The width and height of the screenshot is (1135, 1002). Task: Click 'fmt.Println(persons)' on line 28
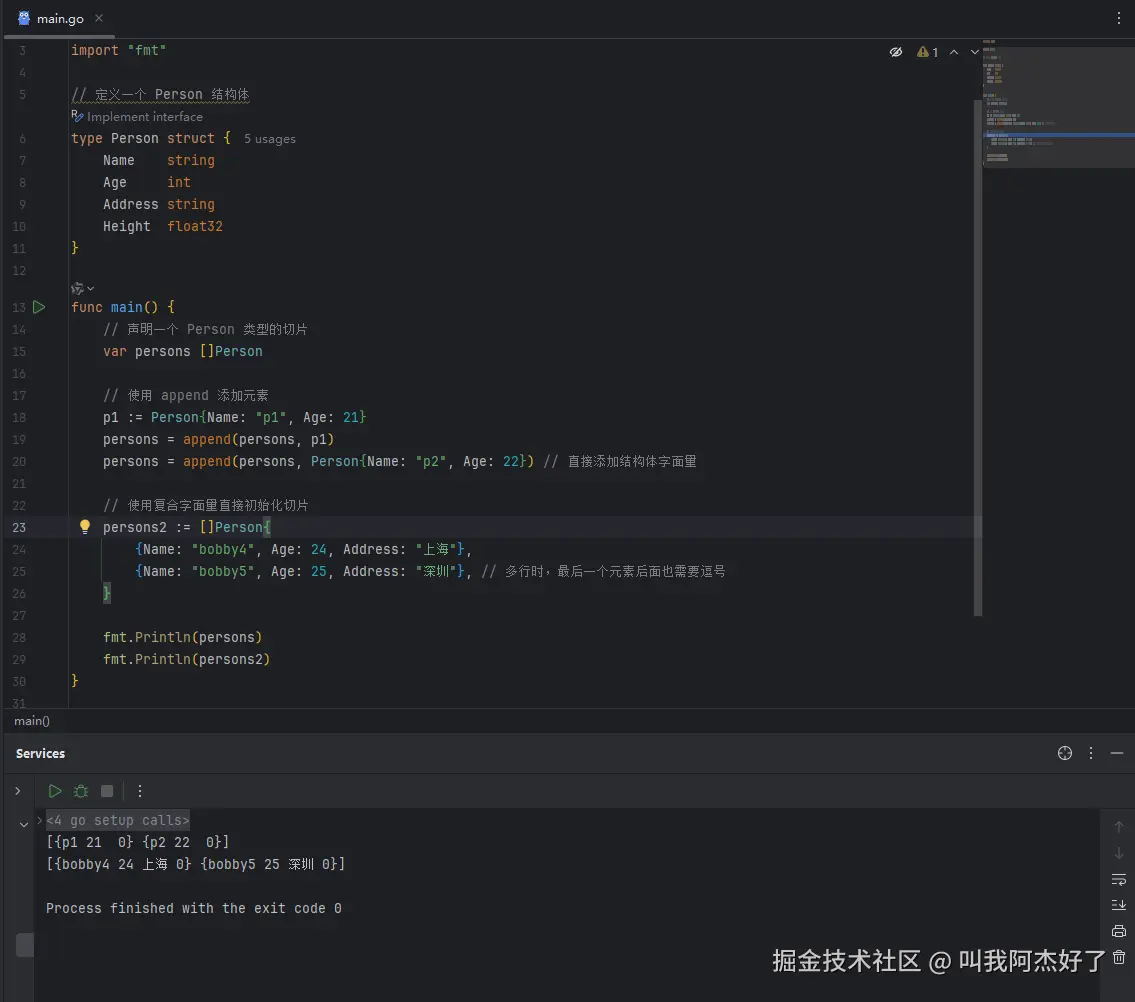pos(182,637)
